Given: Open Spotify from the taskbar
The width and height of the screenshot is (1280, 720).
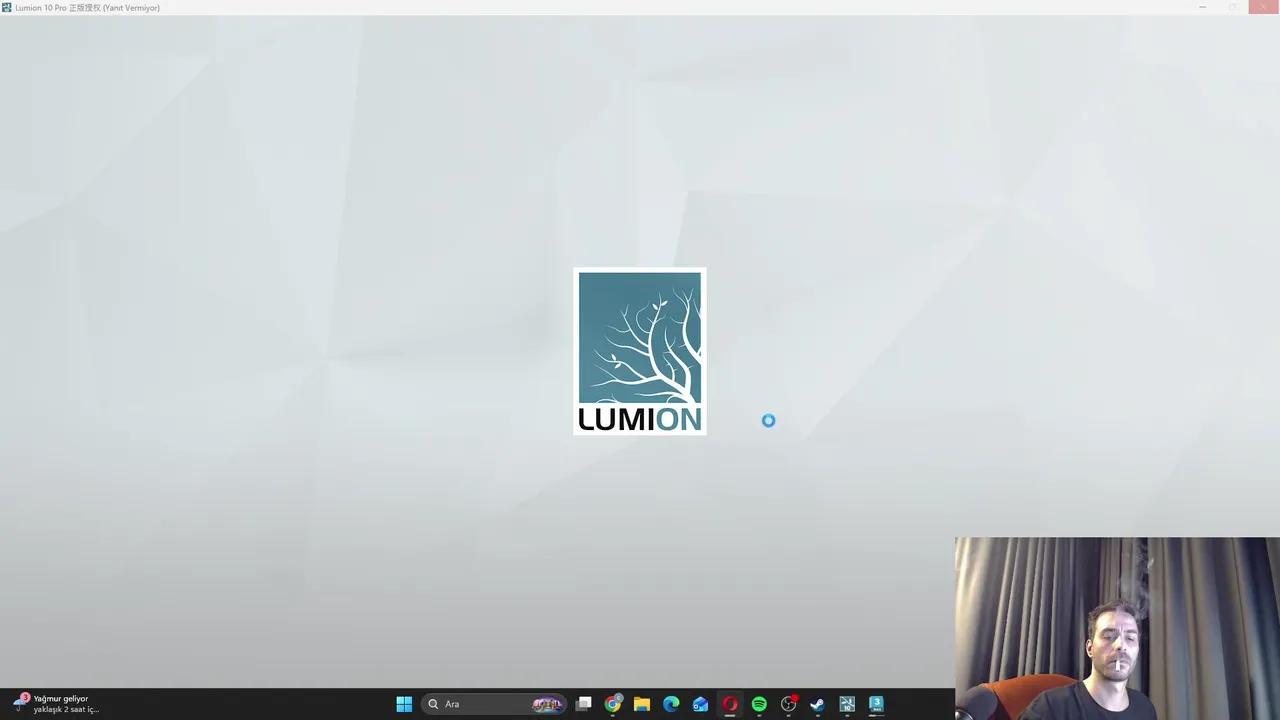Looking at the screenshot, I should tap(759, 704).
